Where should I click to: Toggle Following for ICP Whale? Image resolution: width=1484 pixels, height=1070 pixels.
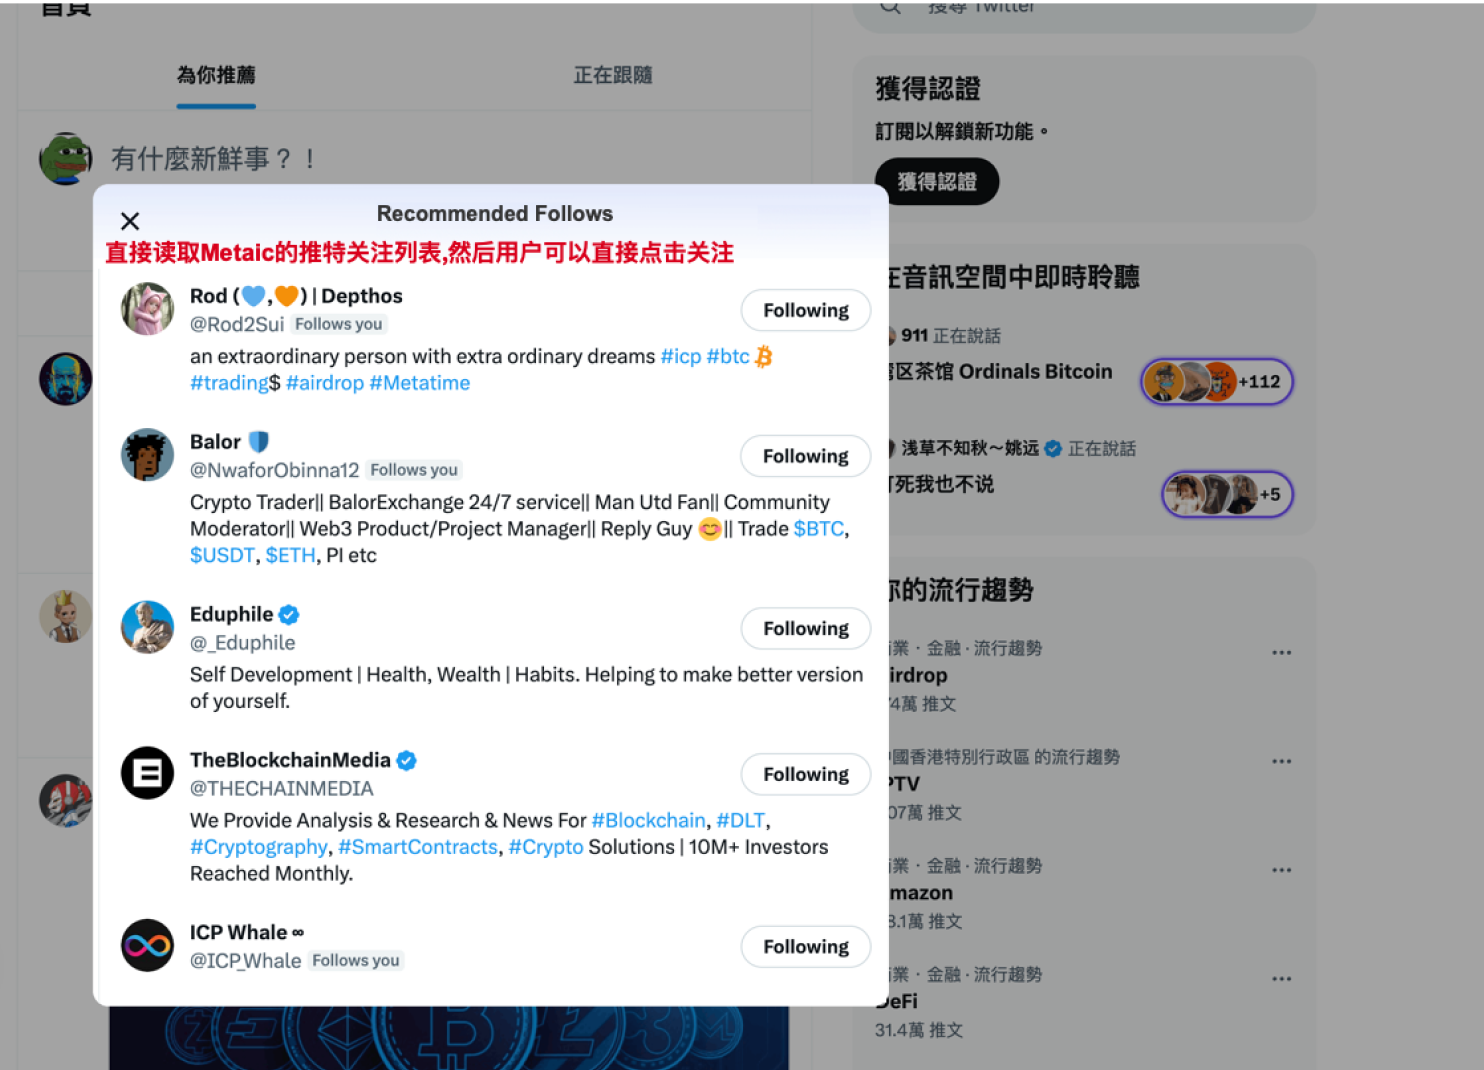tap(805, 946)
